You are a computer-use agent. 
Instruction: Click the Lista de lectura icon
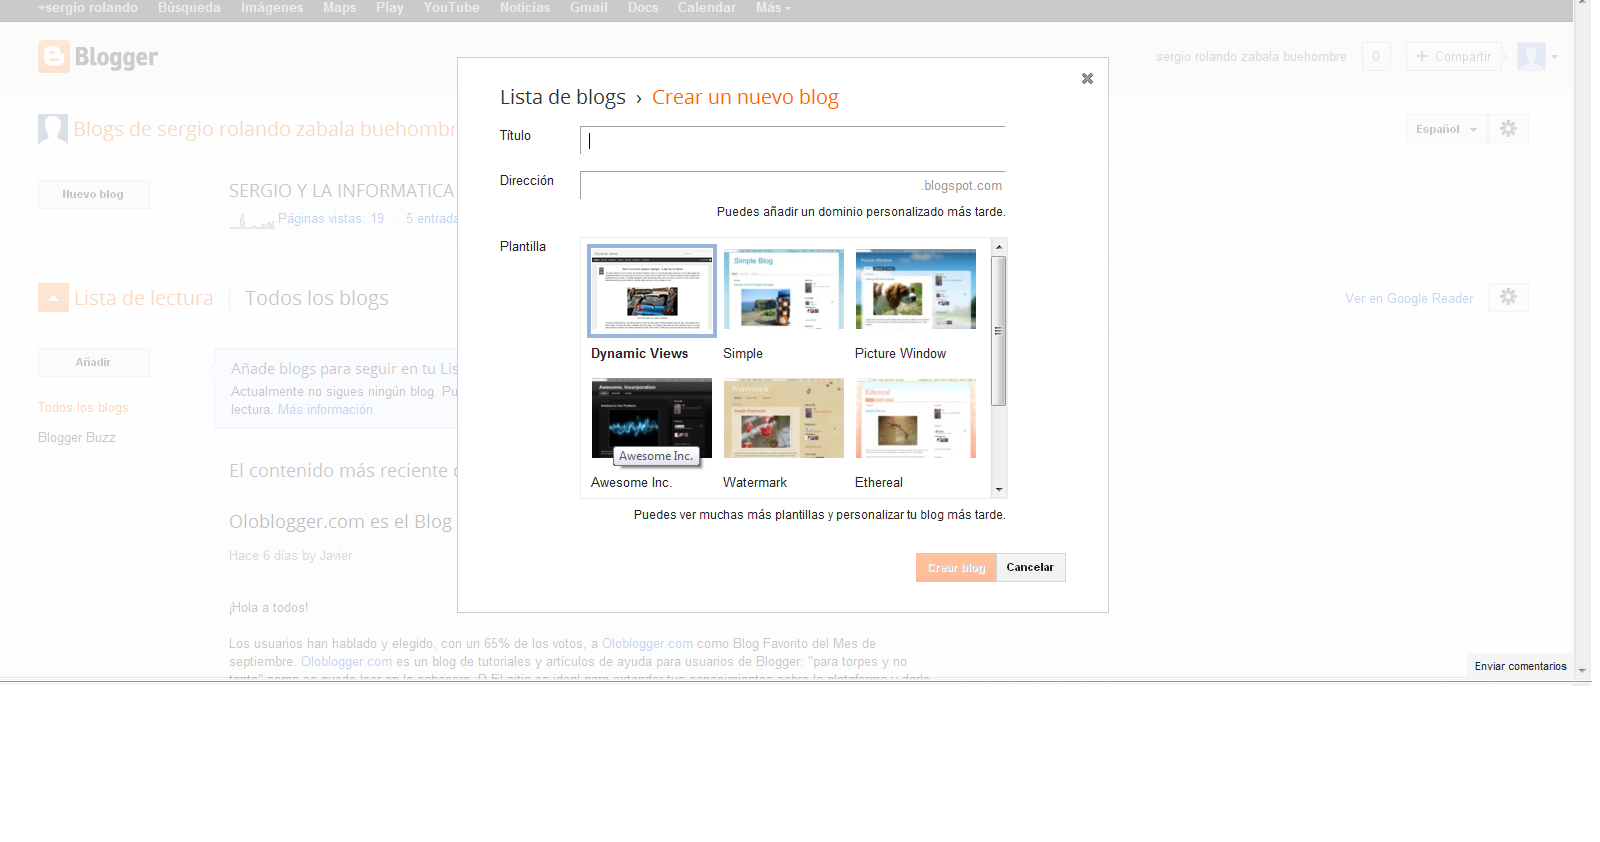(53, 298)
